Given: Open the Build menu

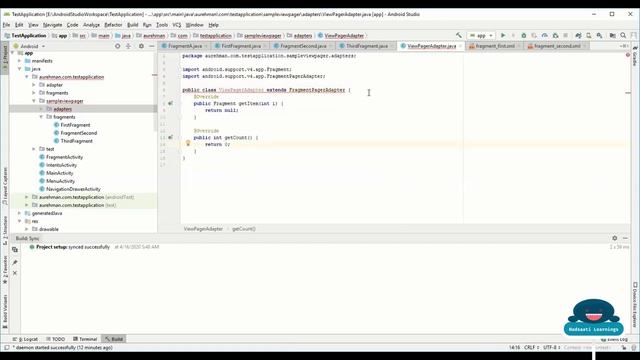Looking at the screenshot, I should tap(133, 25).
